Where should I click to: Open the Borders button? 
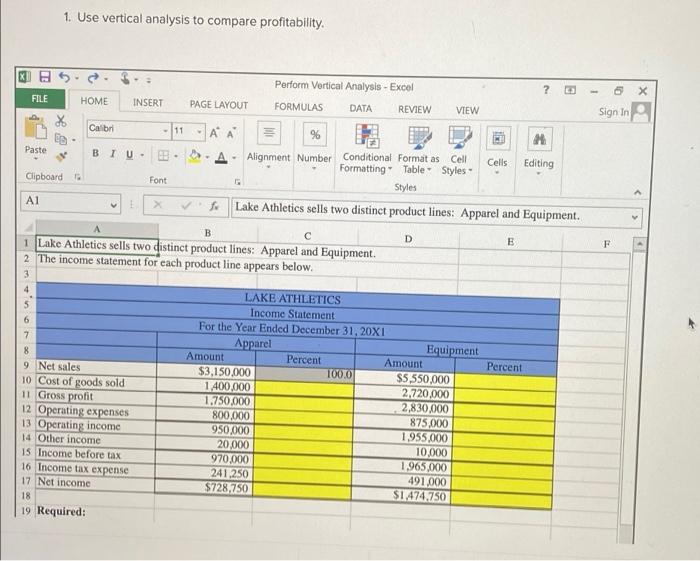coord(163,155)
